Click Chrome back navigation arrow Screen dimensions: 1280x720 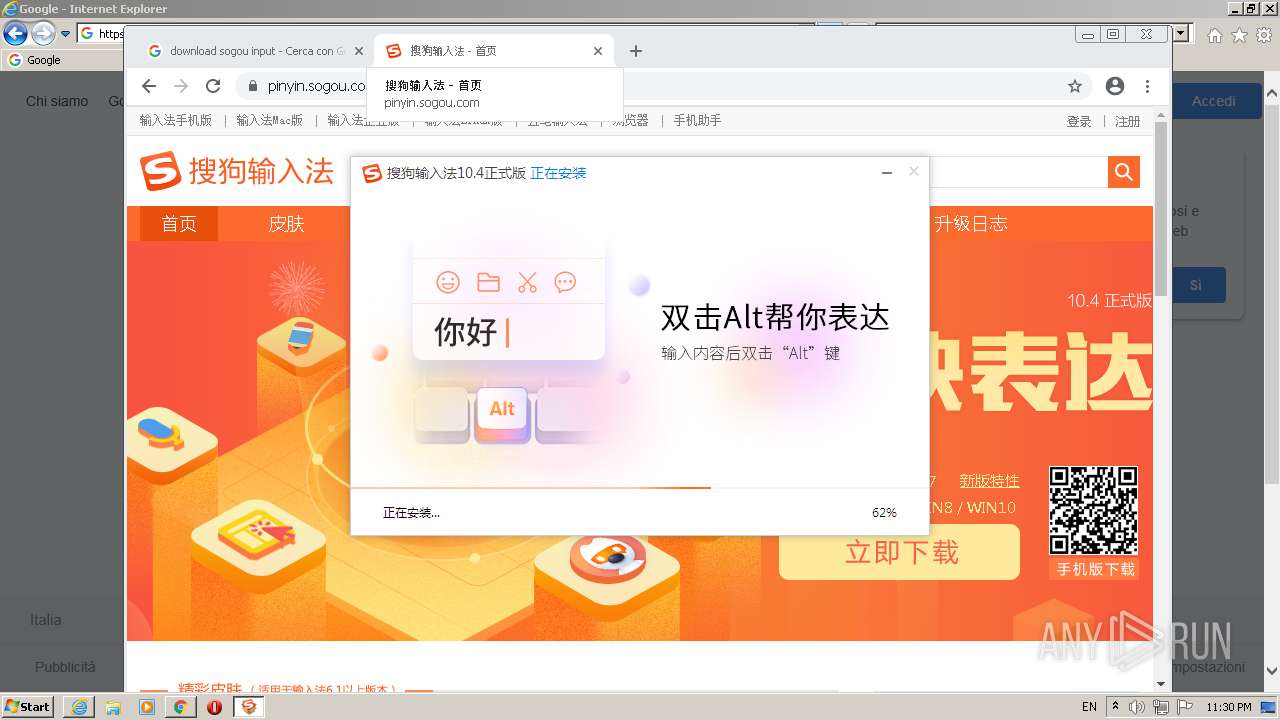point(149,86)
